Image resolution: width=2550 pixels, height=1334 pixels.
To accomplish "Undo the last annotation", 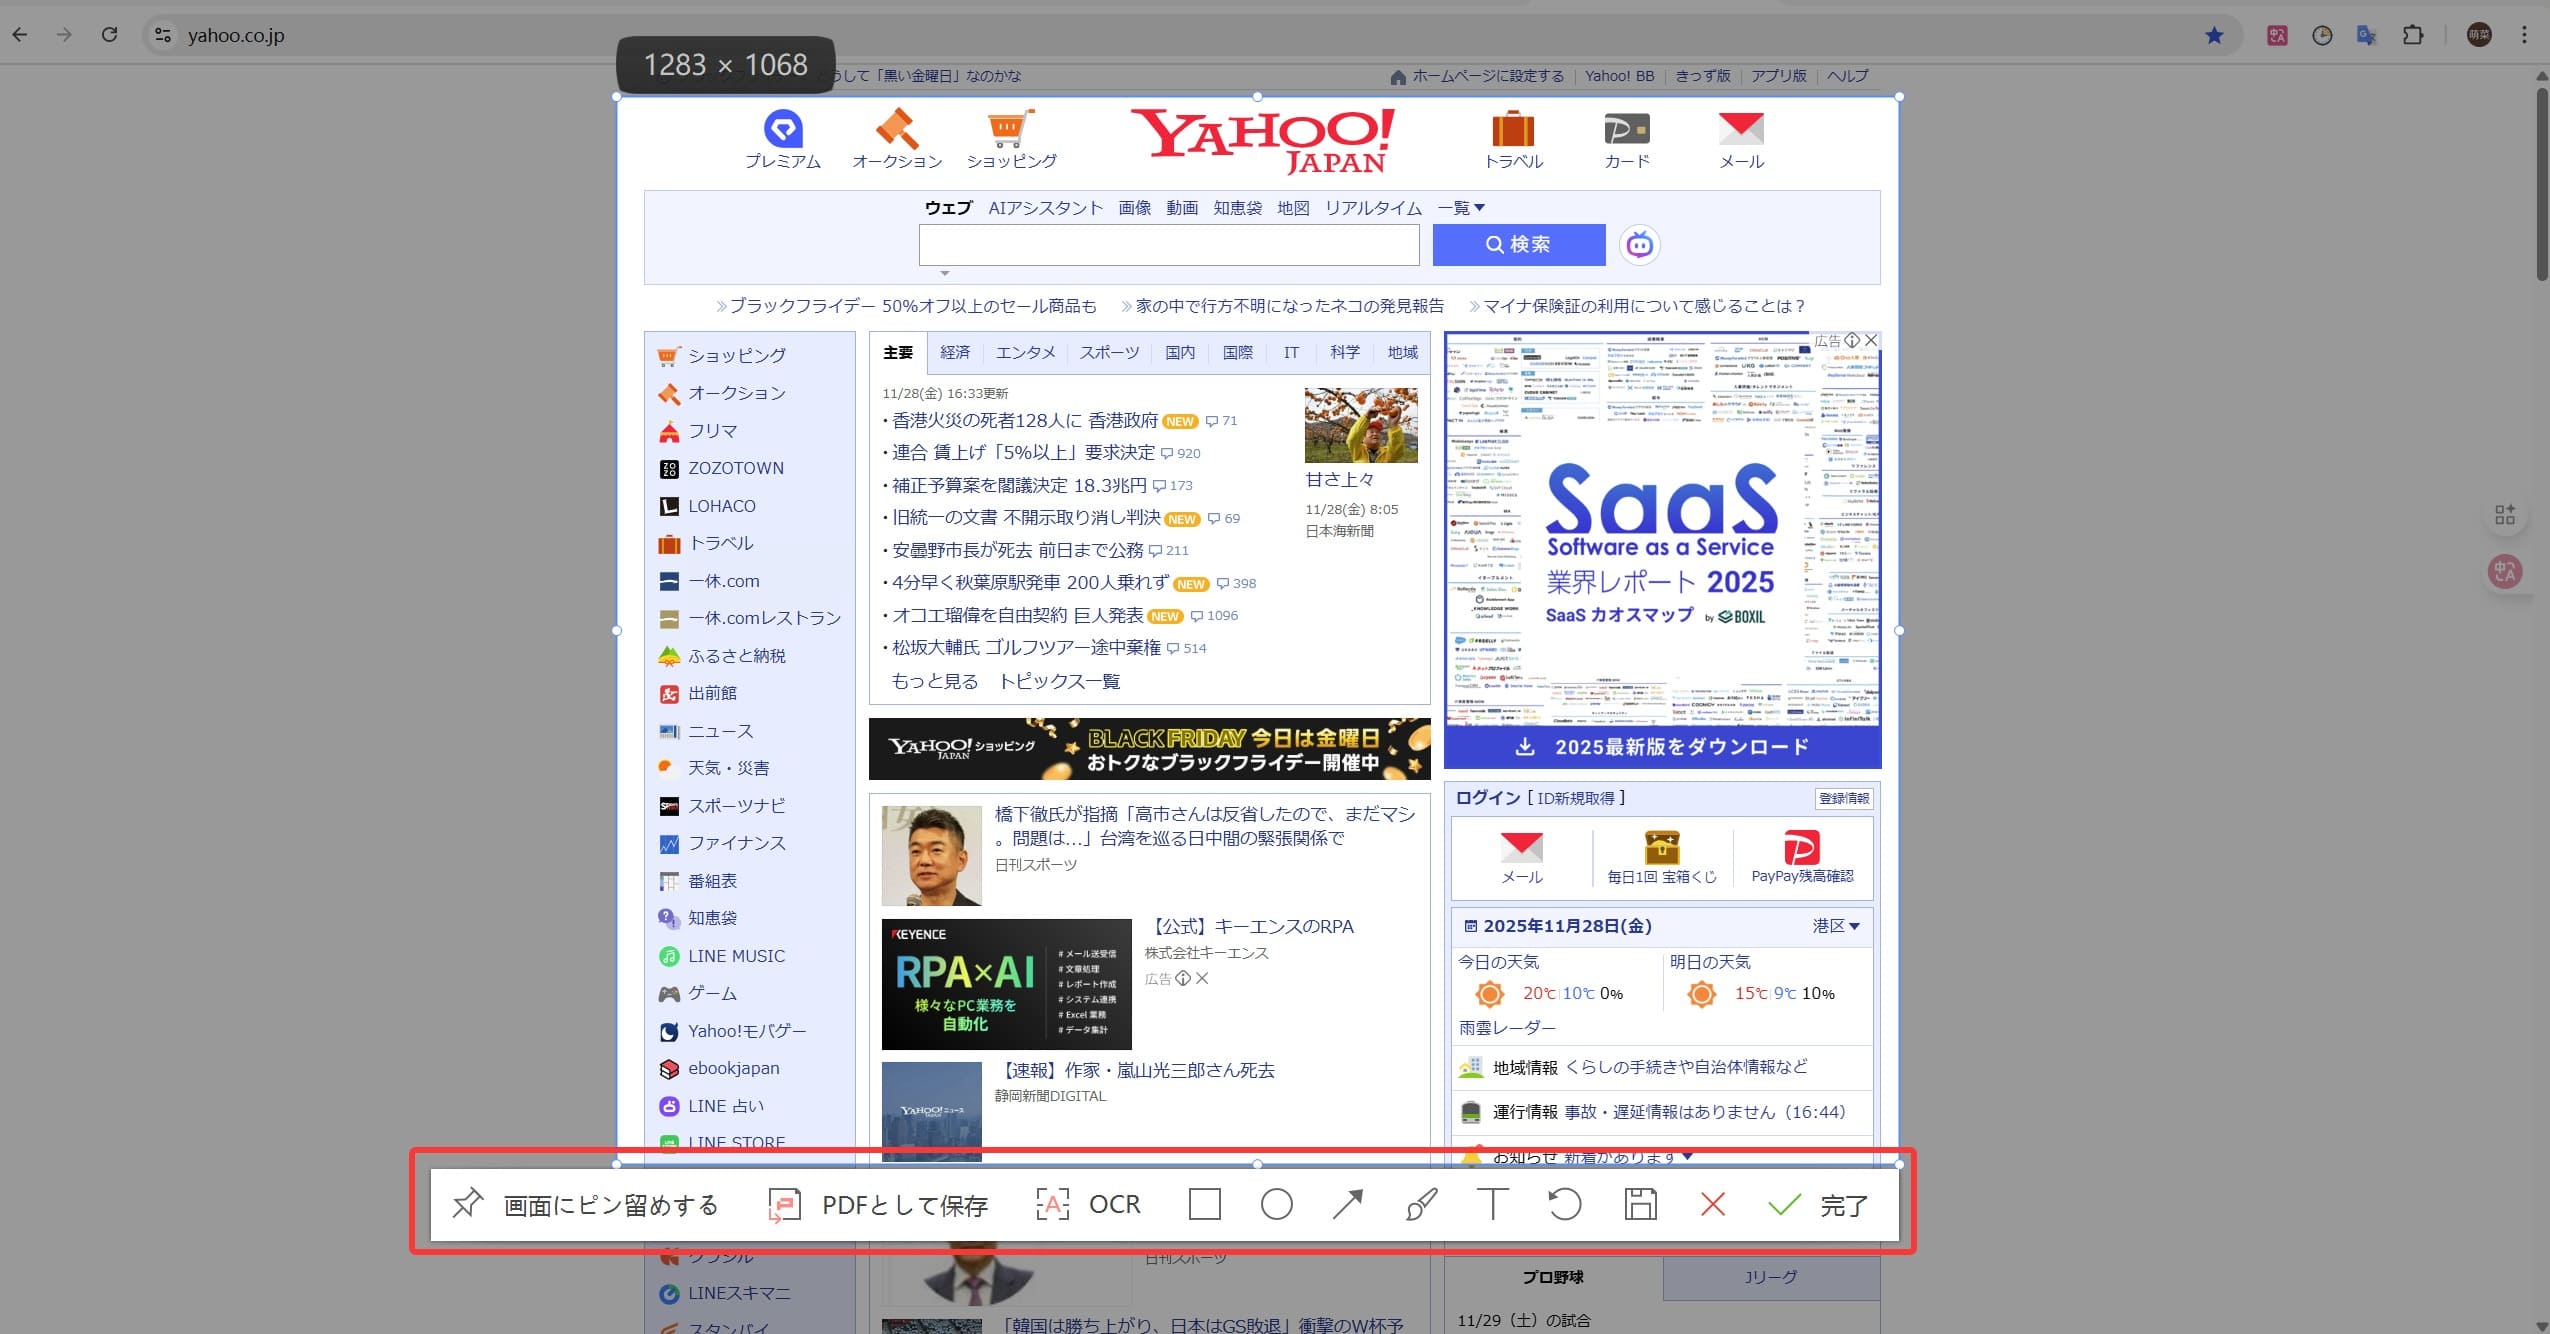I will (x=1564, y=1205).
